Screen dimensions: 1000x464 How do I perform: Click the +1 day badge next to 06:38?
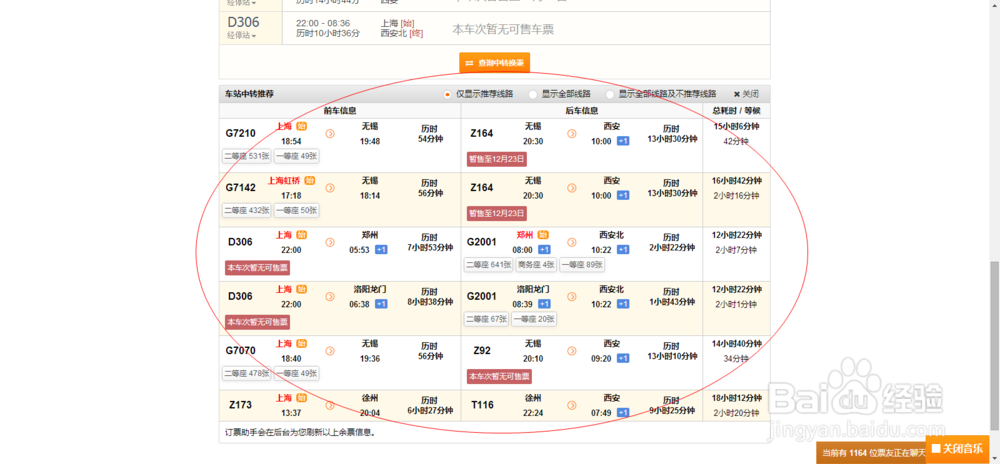click(x=381, y=304)
